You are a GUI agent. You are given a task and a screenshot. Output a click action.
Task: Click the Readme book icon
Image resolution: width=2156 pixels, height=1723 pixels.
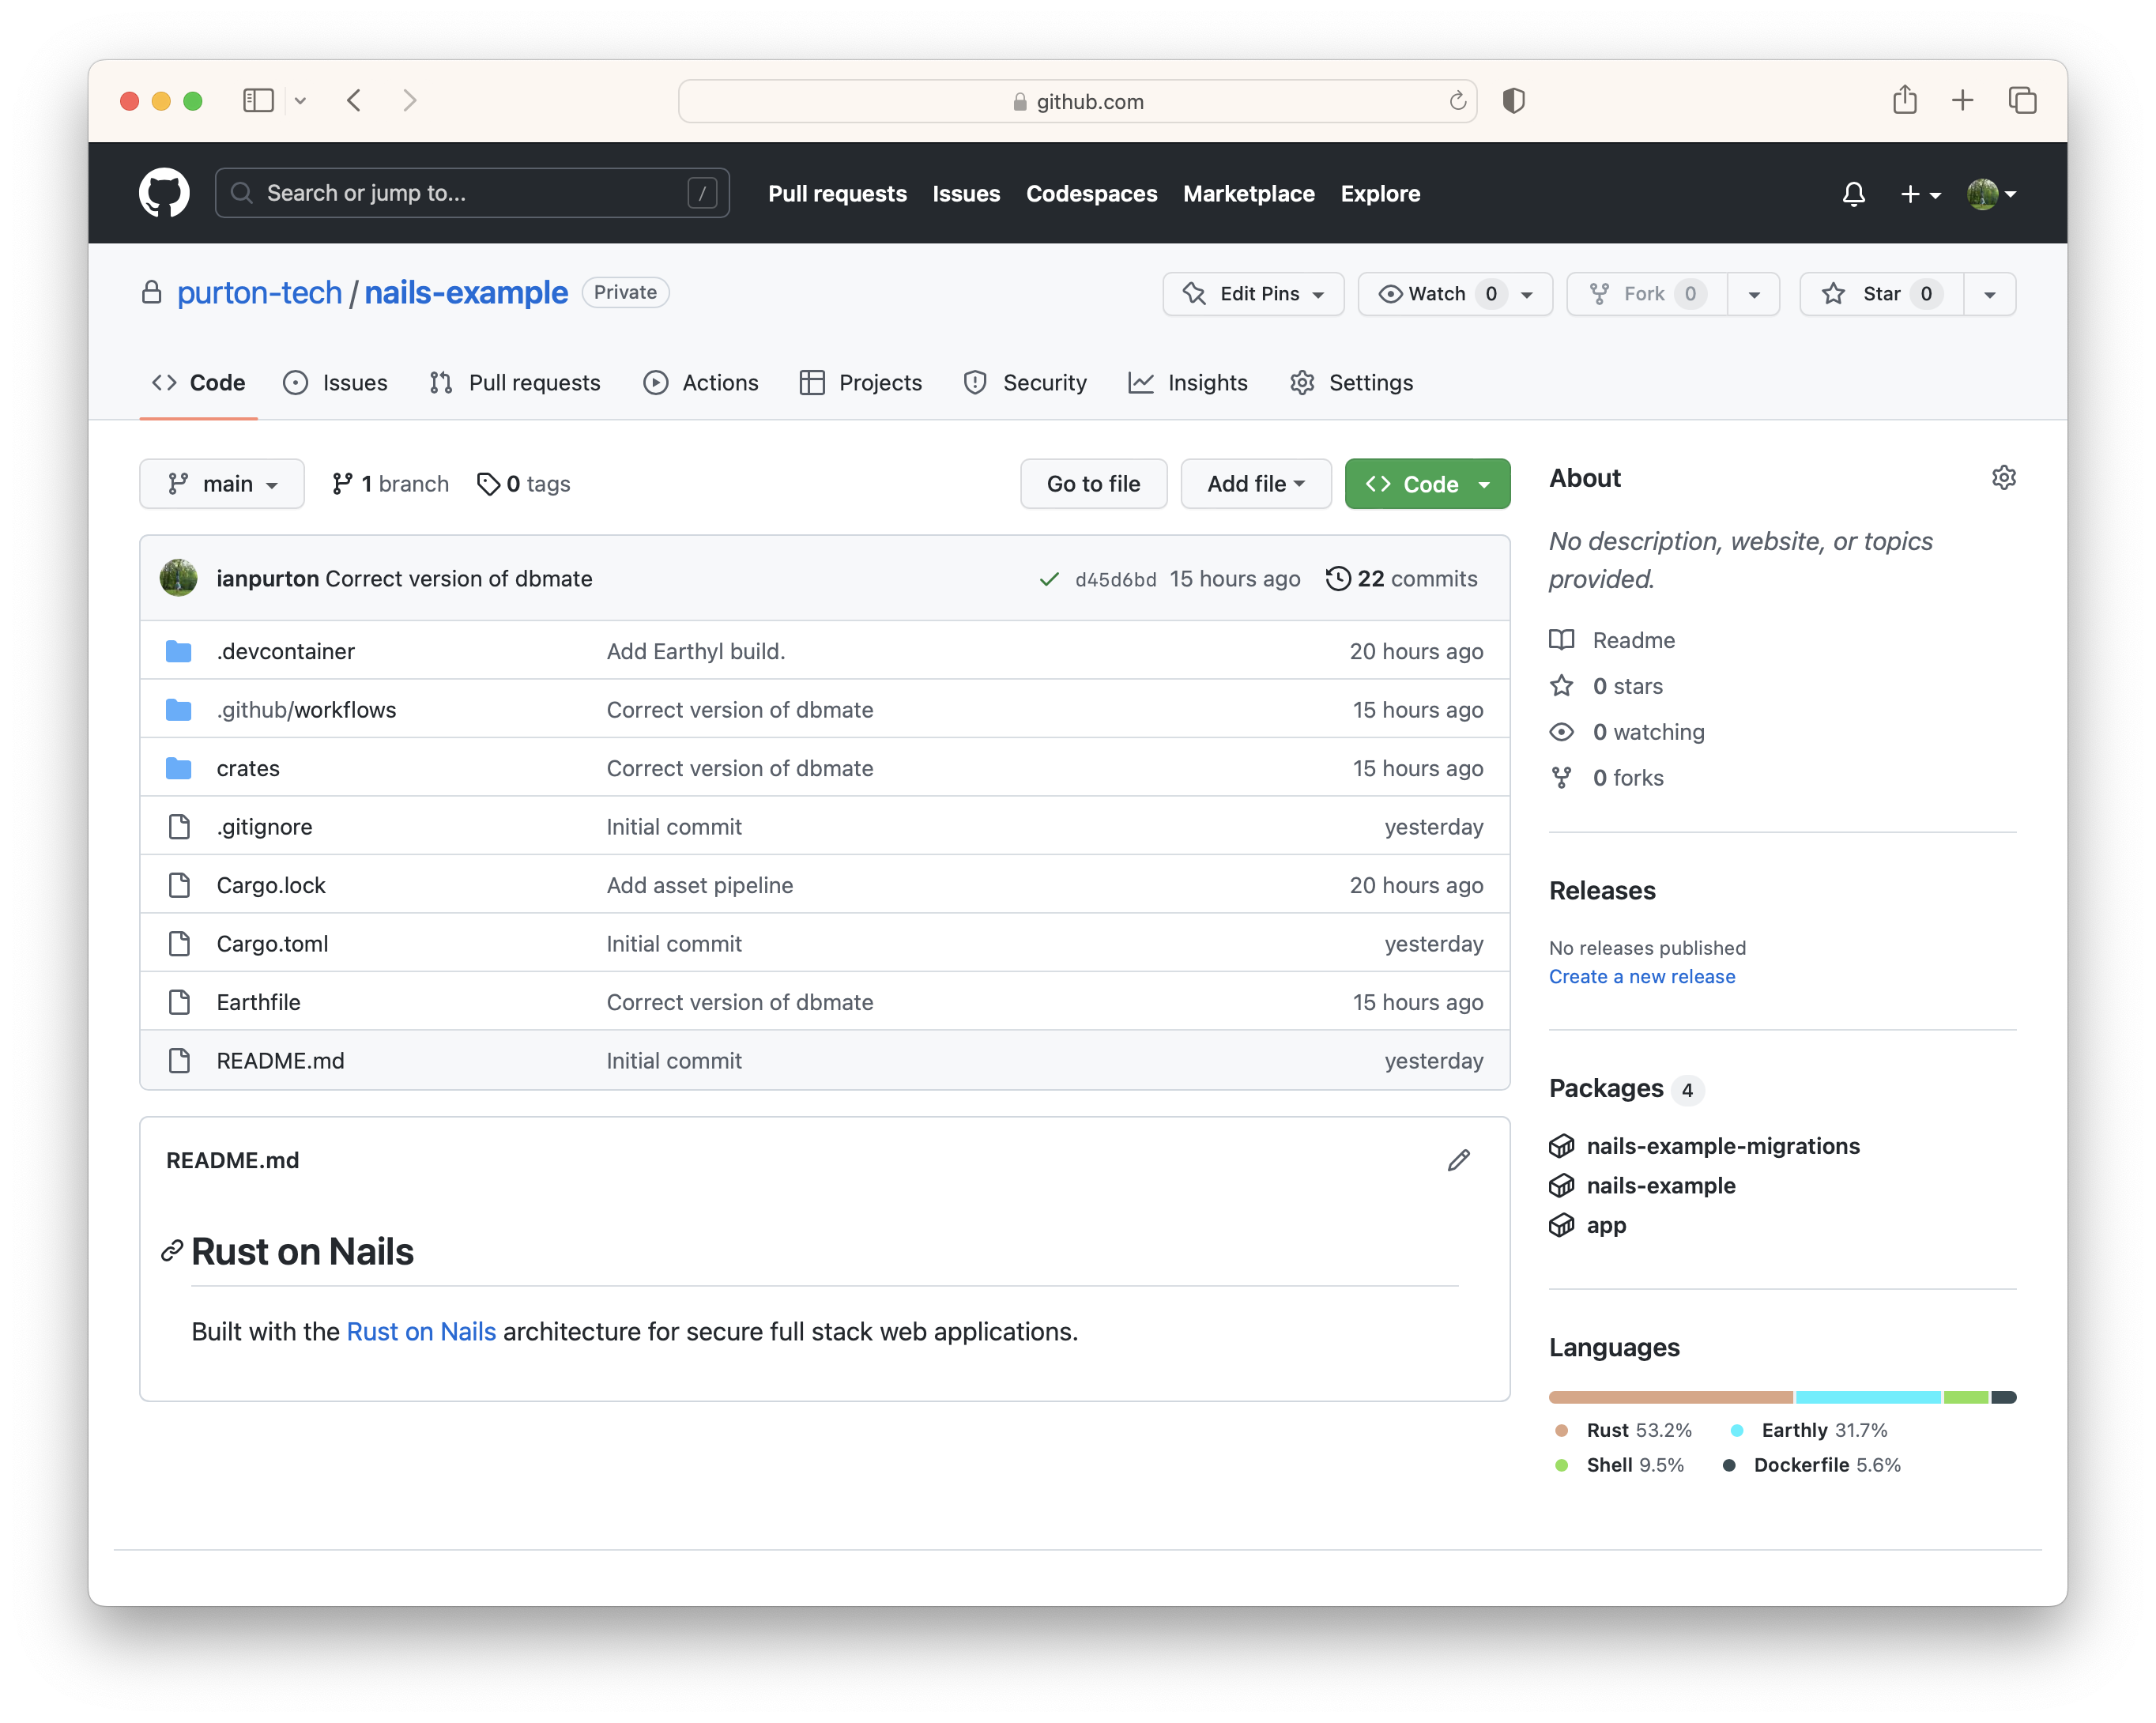click(1561, 640)
